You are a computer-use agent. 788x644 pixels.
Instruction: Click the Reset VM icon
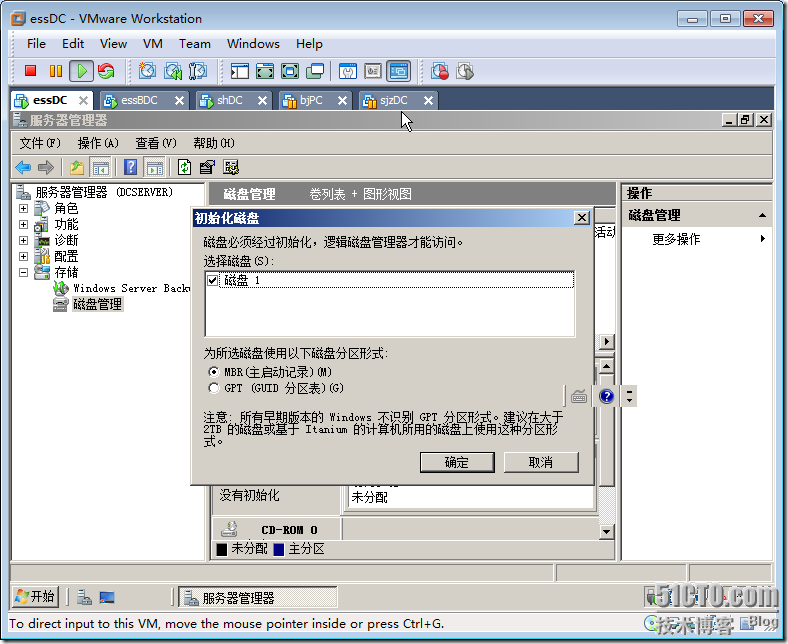coord(106,71)
